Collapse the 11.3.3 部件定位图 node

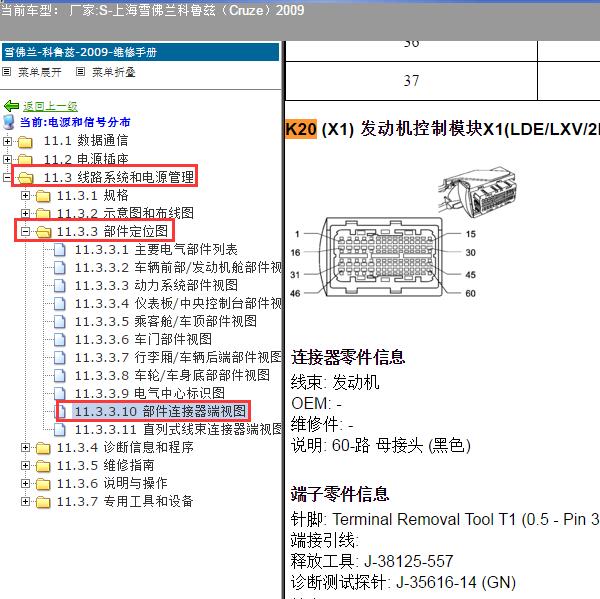click(x=25, y=232)
